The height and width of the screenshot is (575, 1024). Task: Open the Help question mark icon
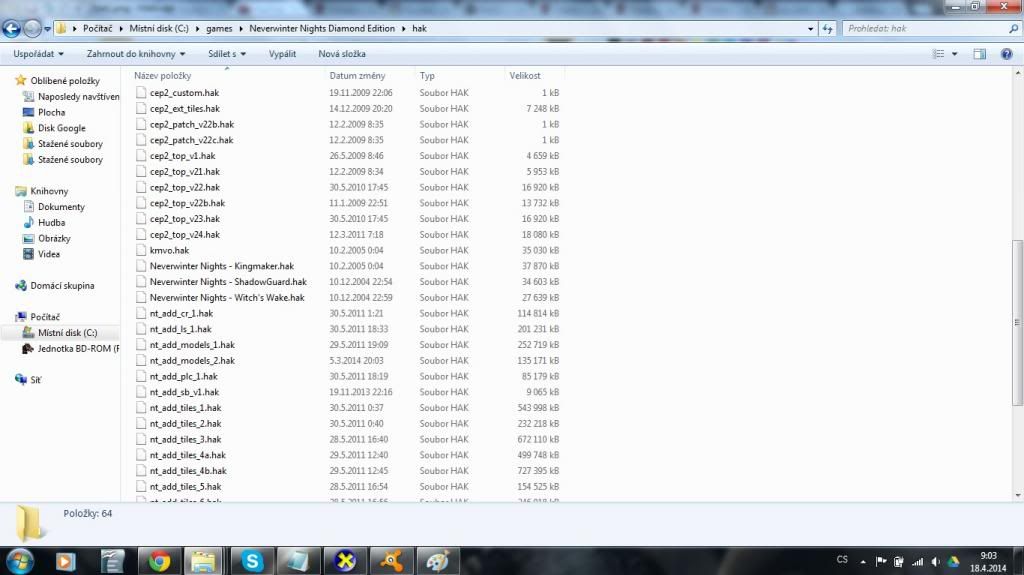point(1006,54)
